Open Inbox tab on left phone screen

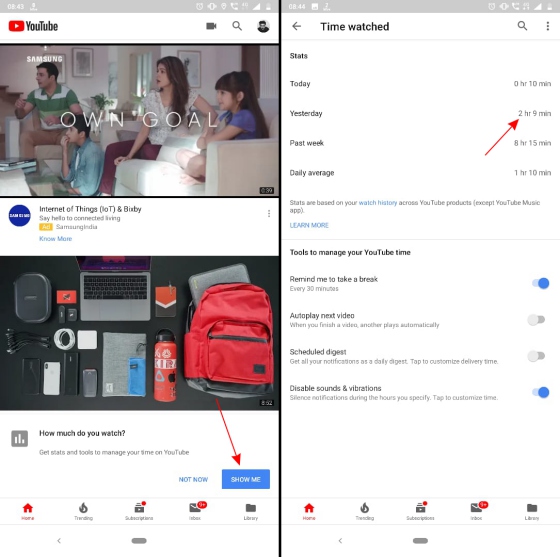coord(196,511)
